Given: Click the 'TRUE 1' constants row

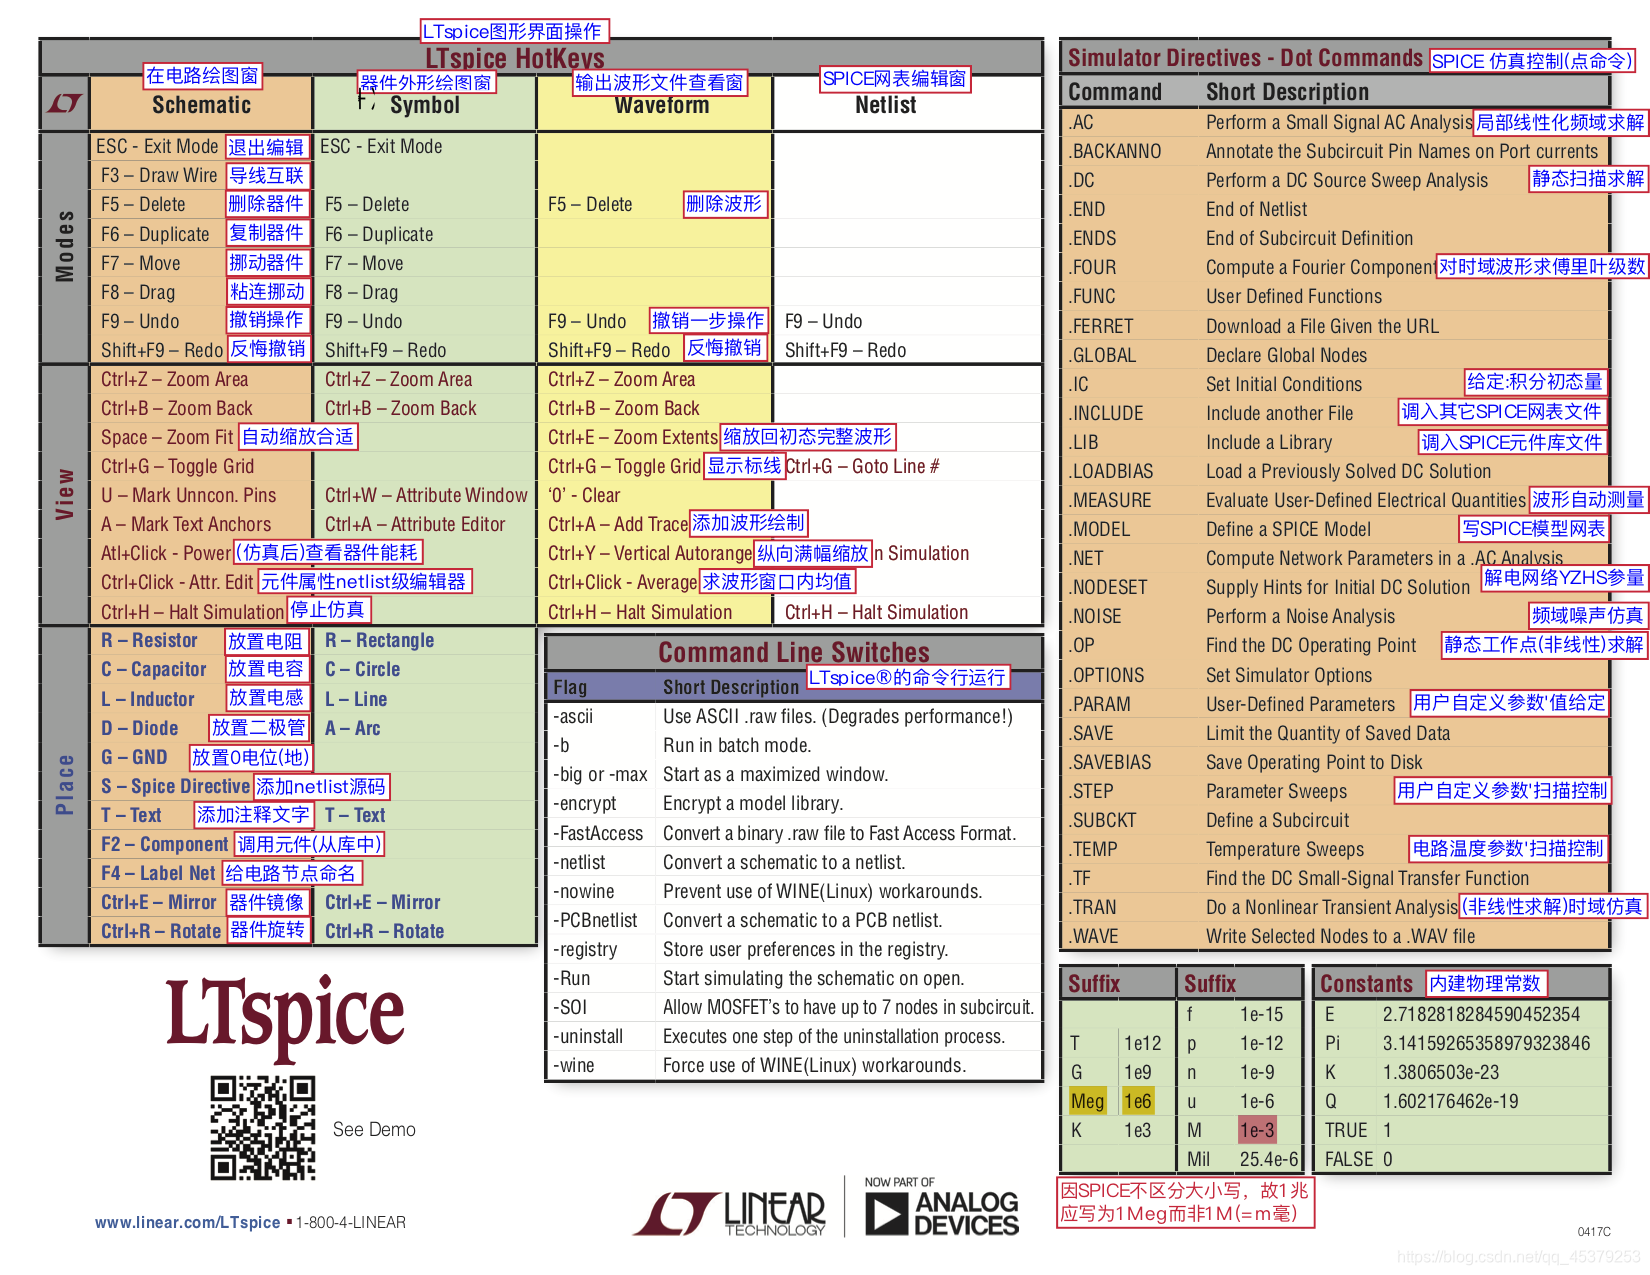Looking at the screenshot, I should 1461,1130.
